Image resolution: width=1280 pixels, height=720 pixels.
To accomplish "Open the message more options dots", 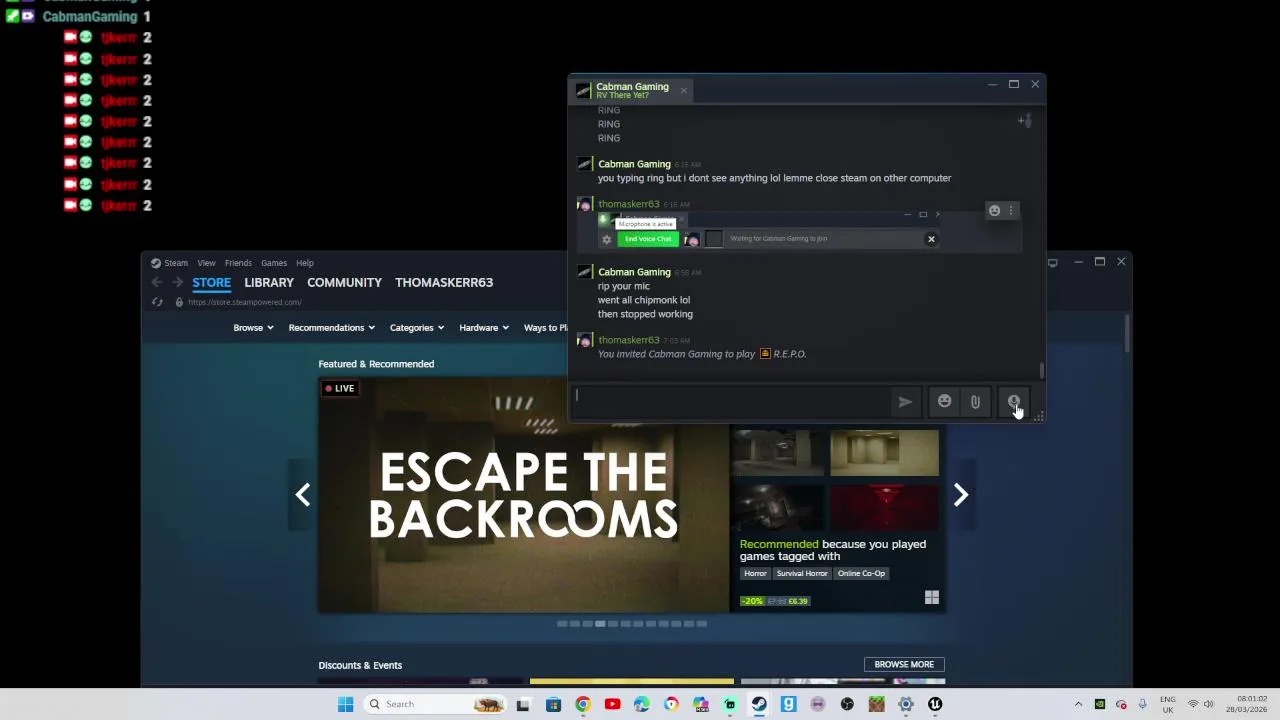I will tap(1011, 211).
